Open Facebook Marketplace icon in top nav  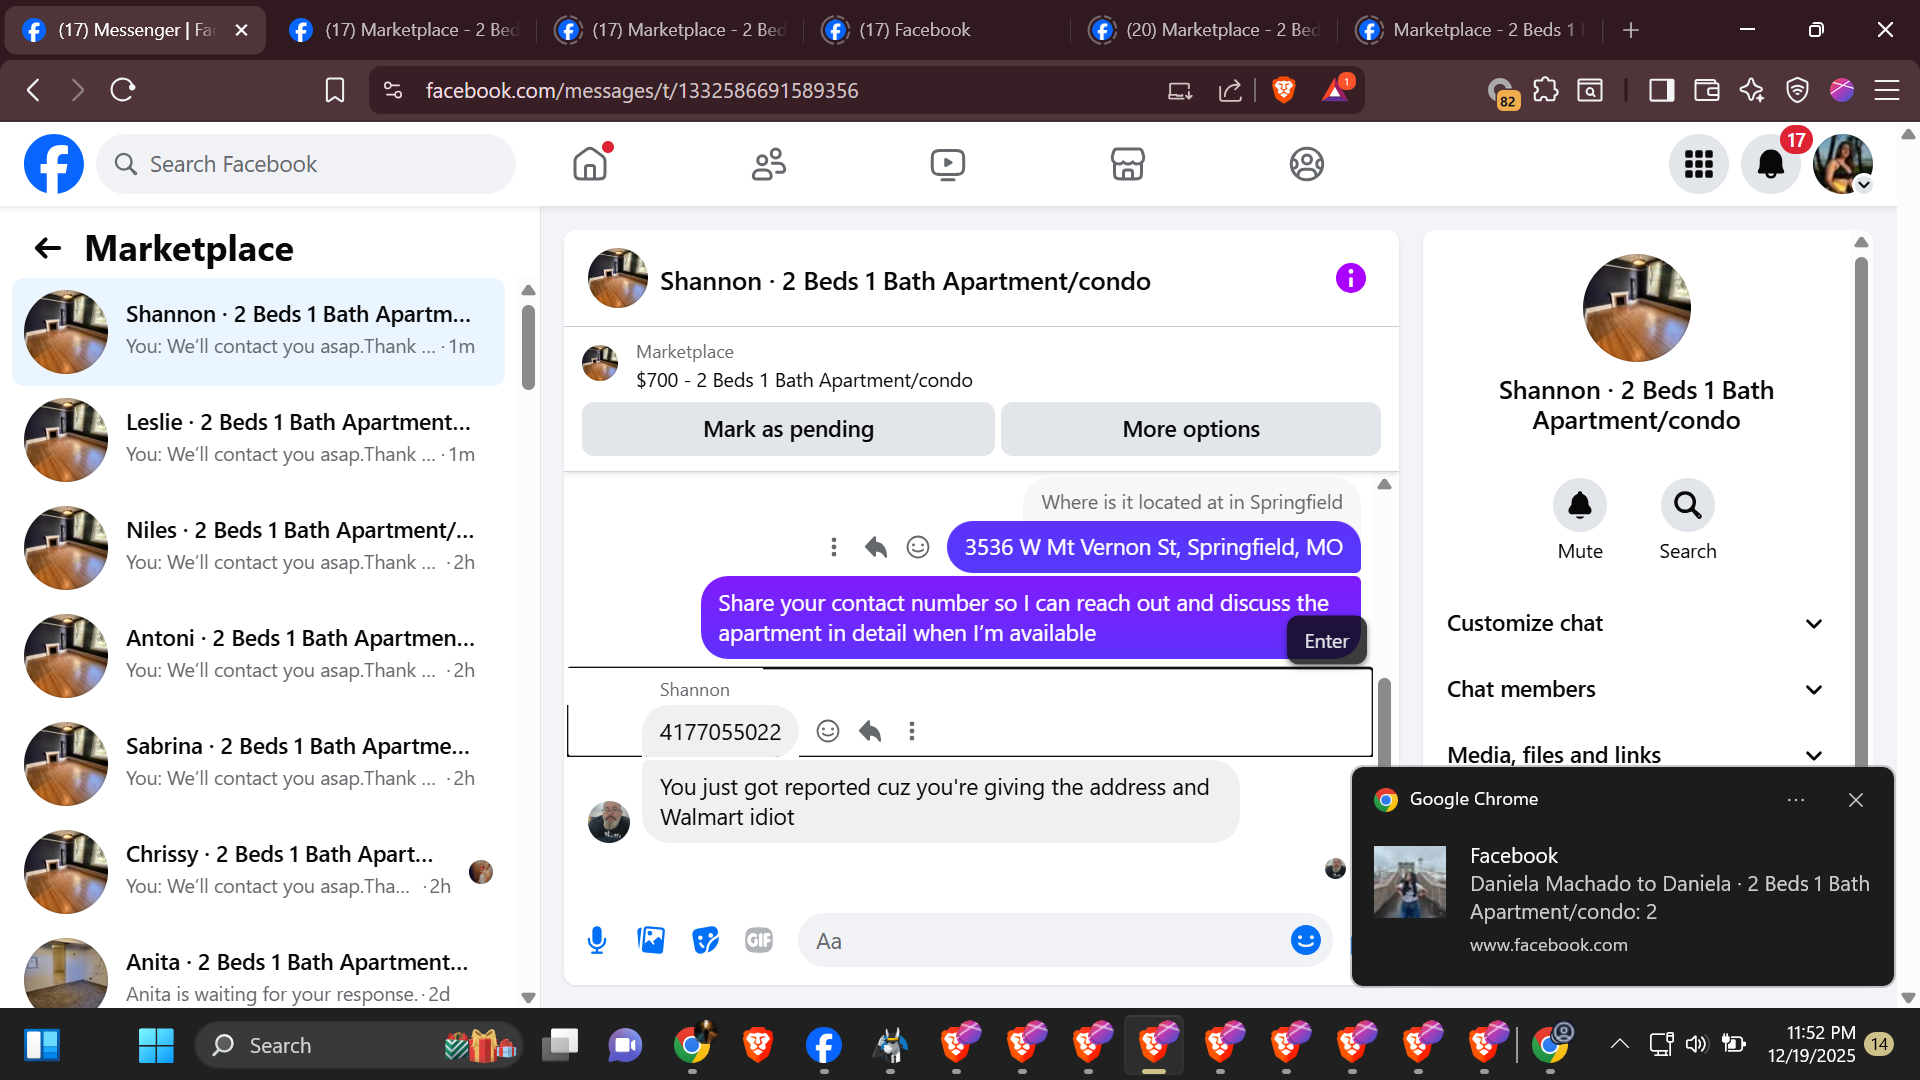(x=1127, y=164)
